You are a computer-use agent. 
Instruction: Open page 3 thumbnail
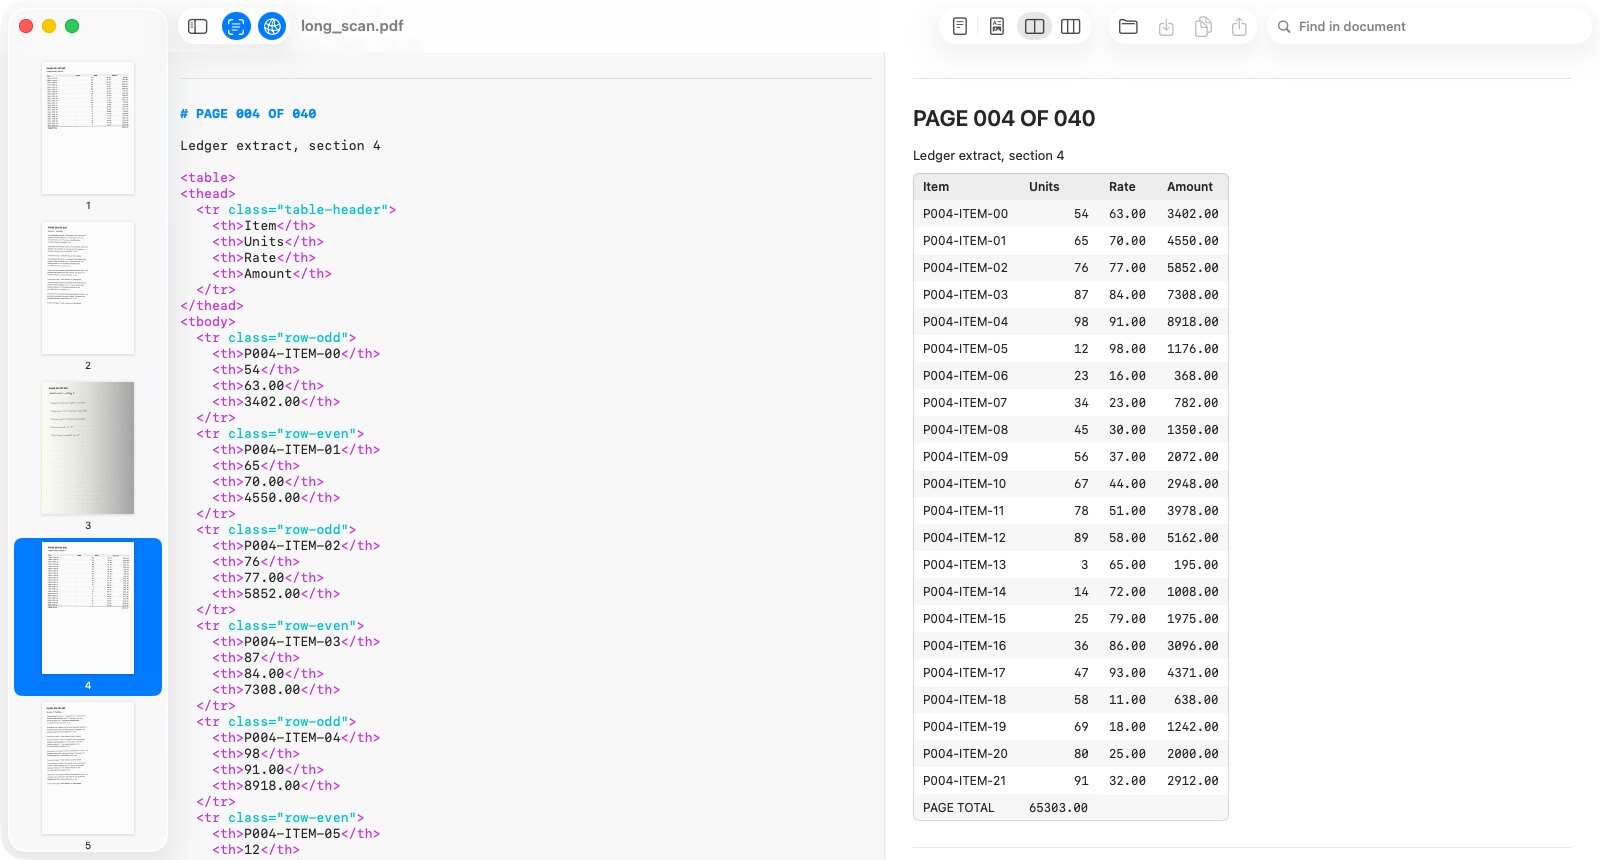tap(88, 448)
